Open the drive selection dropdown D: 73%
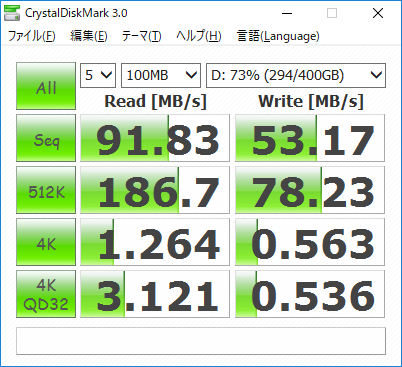Image resolution: width=402 pixels, height=367 pixels. [296, 75]
